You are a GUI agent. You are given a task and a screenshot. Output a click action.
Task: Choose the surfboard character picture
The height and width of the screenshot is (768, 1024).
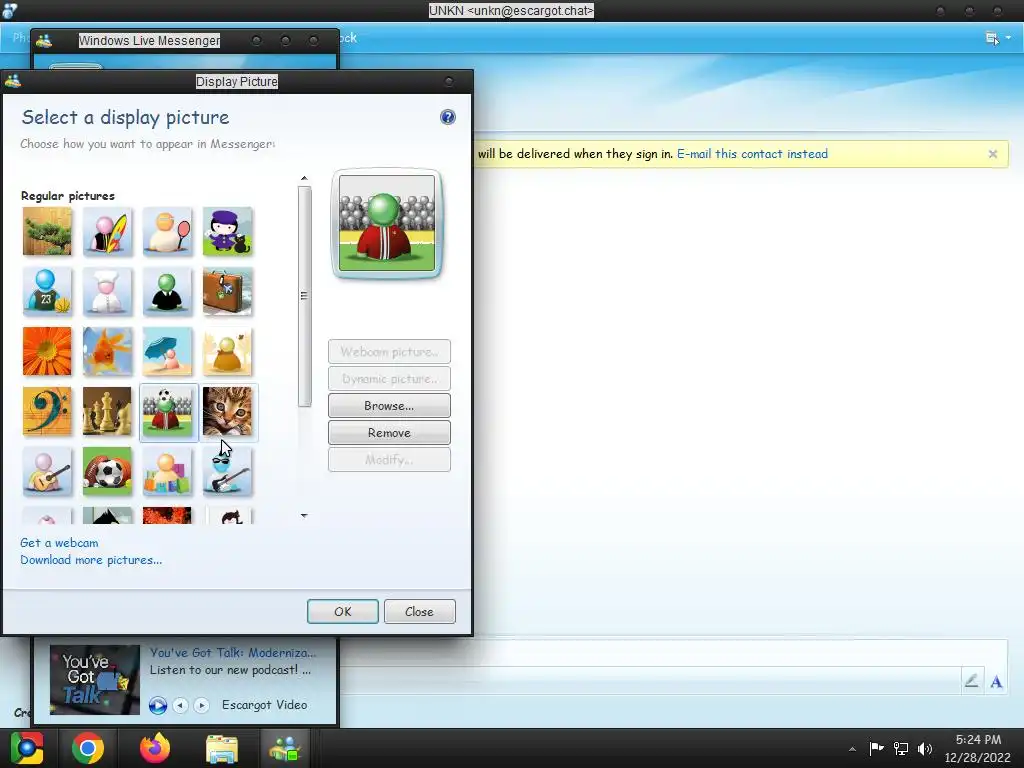107,231
